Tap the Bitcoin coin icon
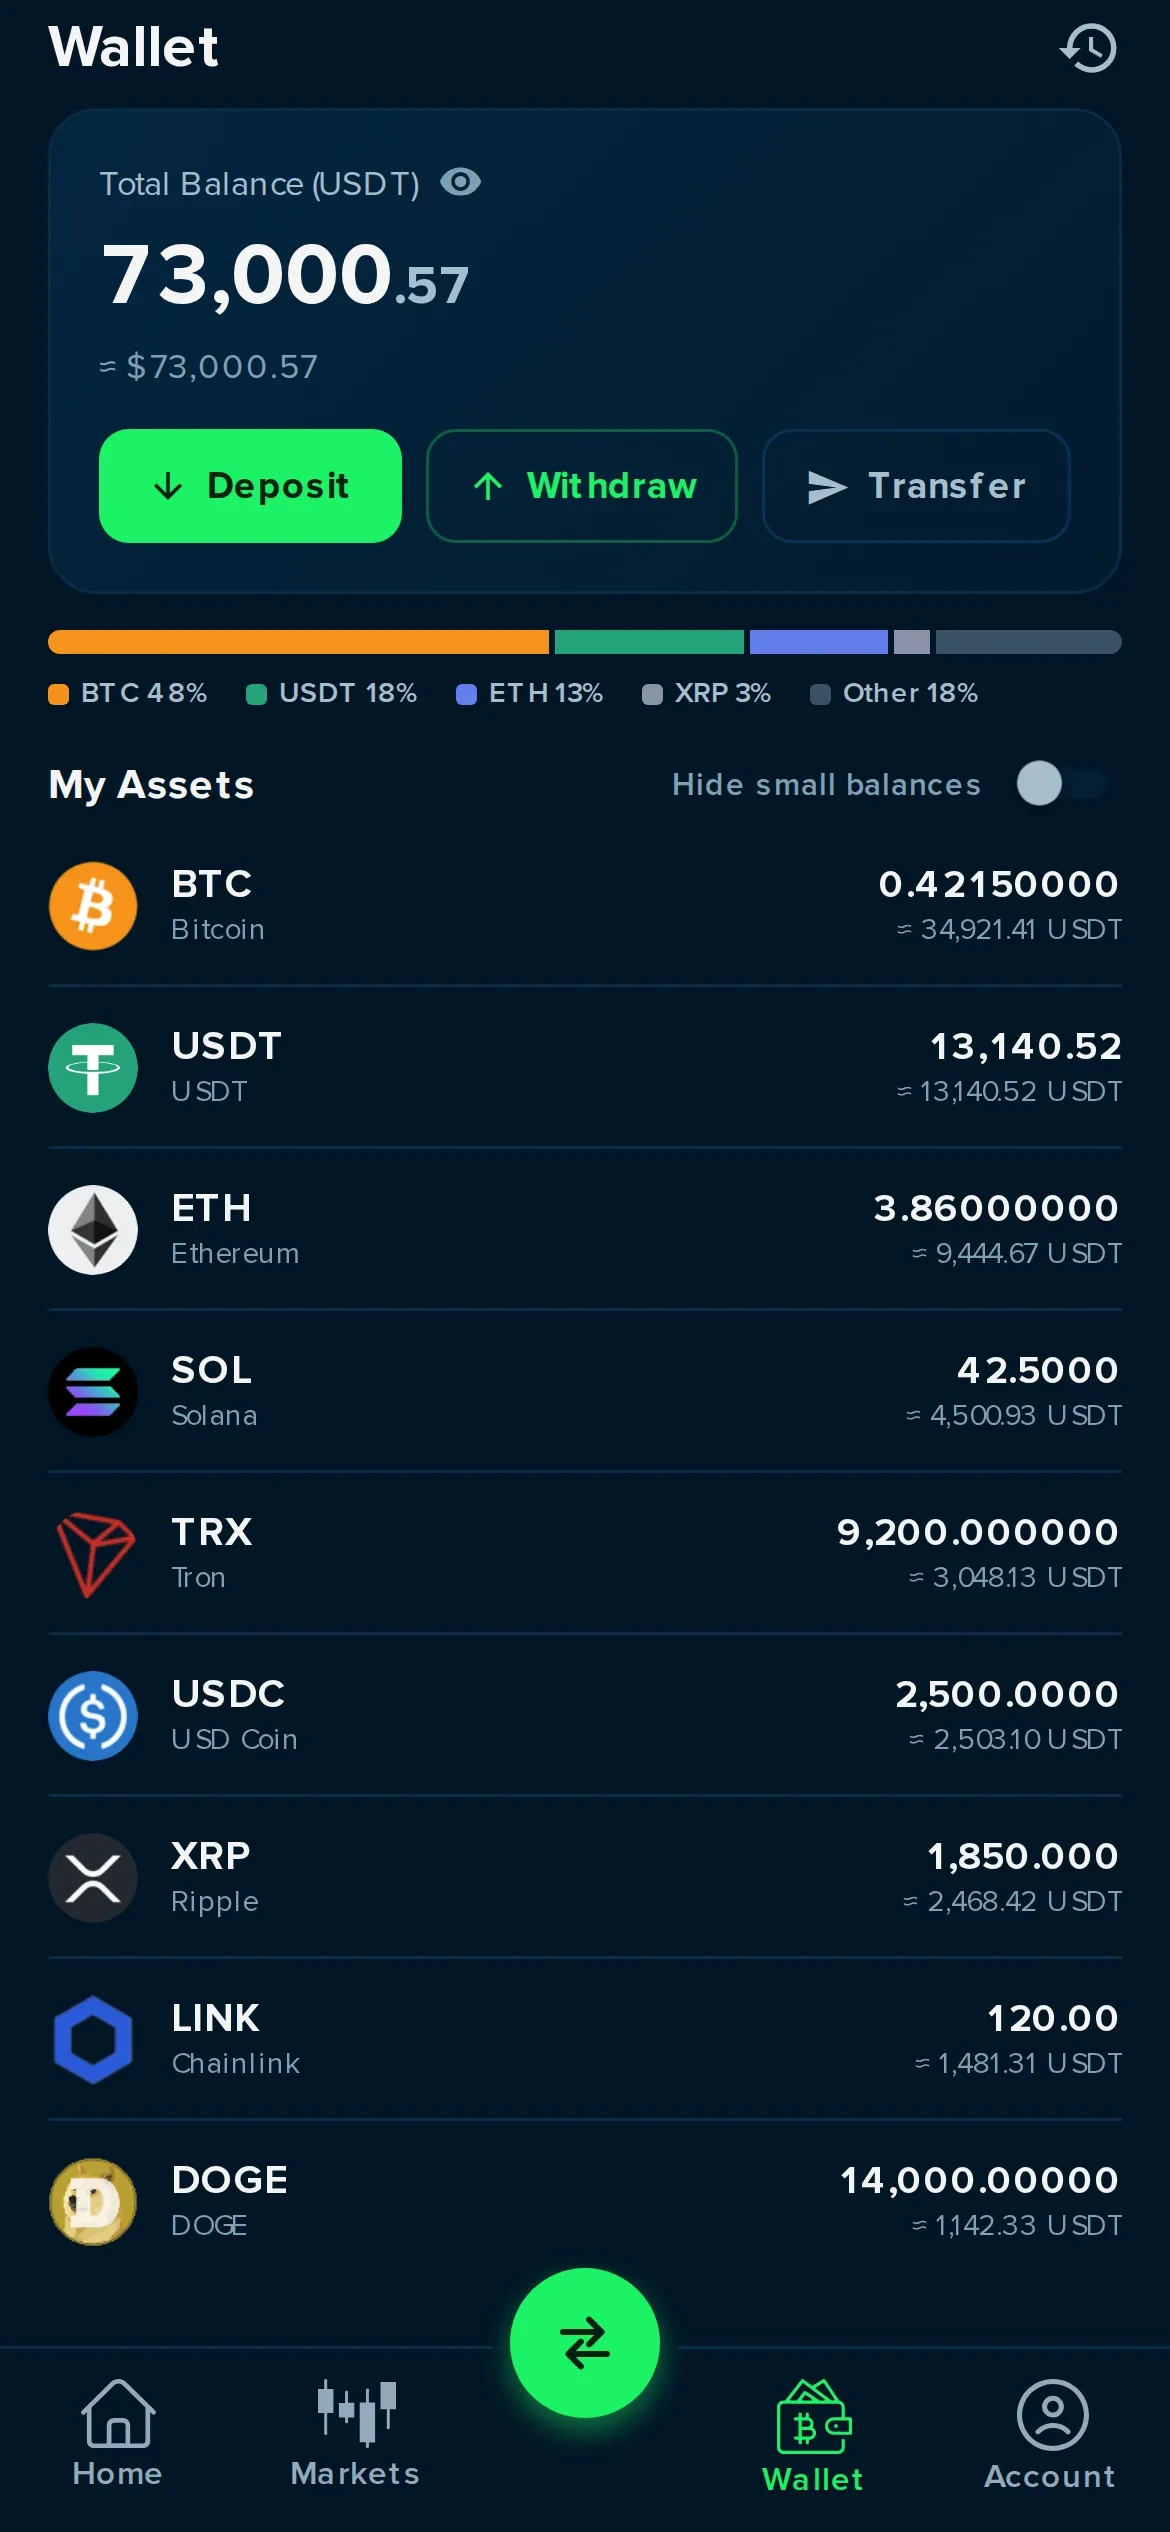The width and height of the screenshot is (1170, 2532). 93,906
